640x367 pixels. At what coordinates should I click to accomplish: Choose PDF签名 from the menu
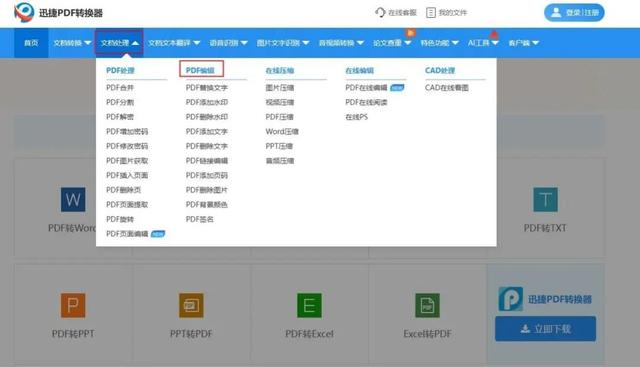[200, 219]
